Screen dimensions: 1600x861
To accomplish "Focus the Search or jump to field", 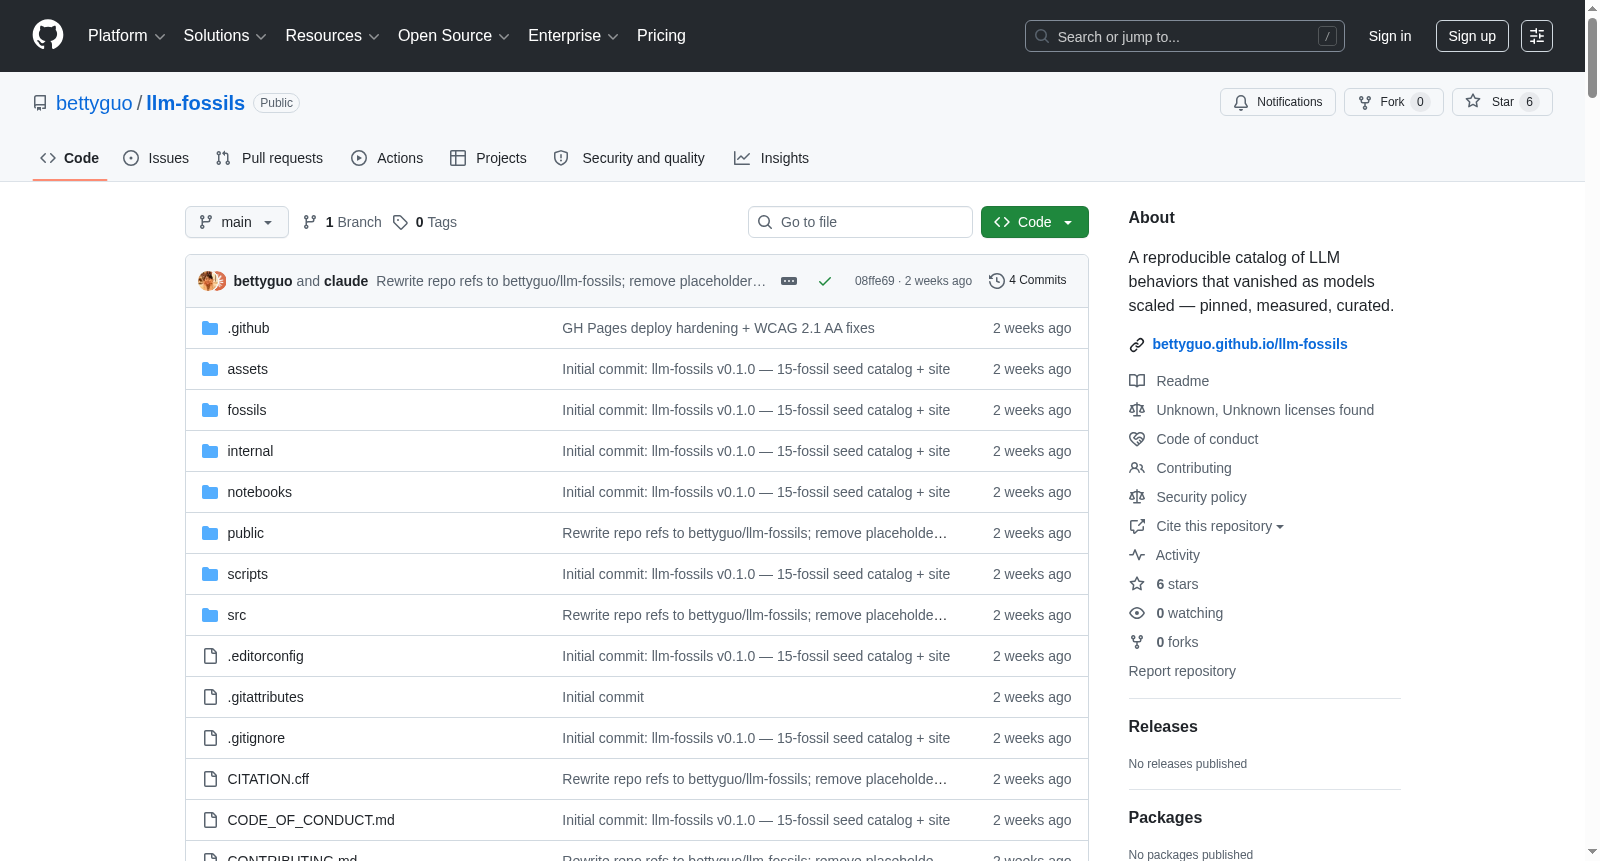I will click(1185, 36).
